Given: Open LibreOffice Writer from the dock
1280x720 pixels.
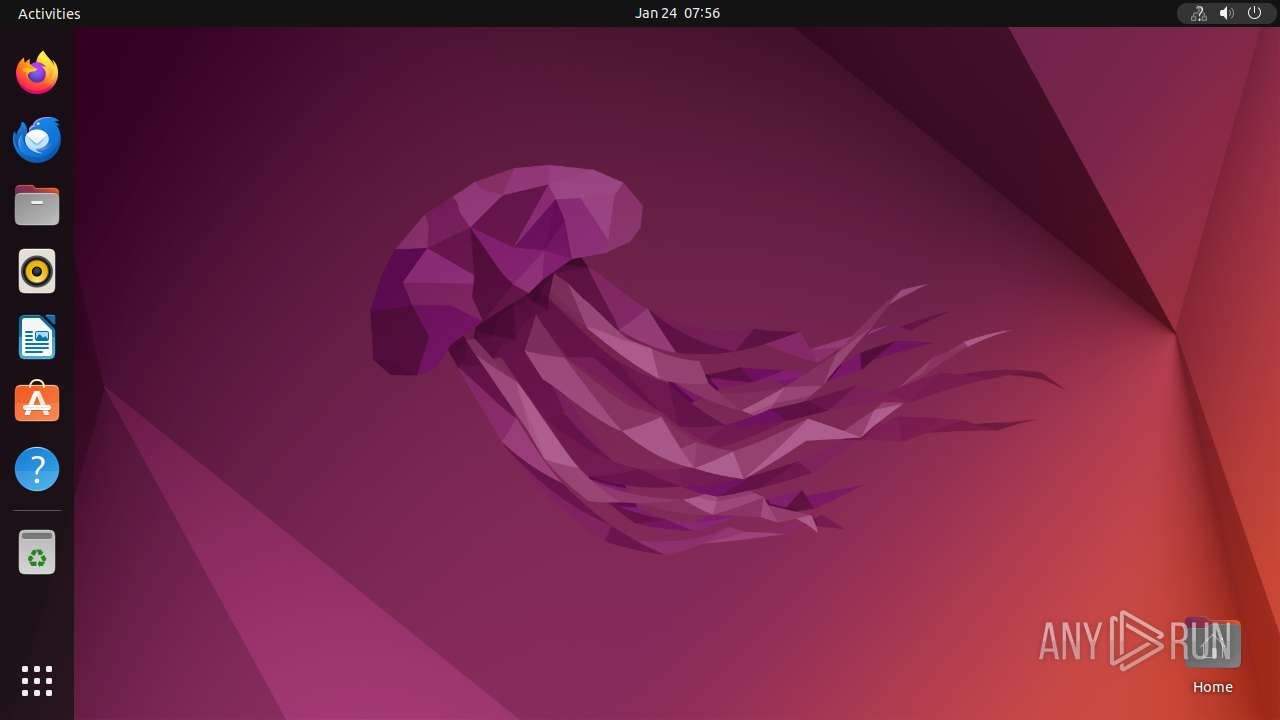Looking at the screenshot, I should tap(37, 337).
